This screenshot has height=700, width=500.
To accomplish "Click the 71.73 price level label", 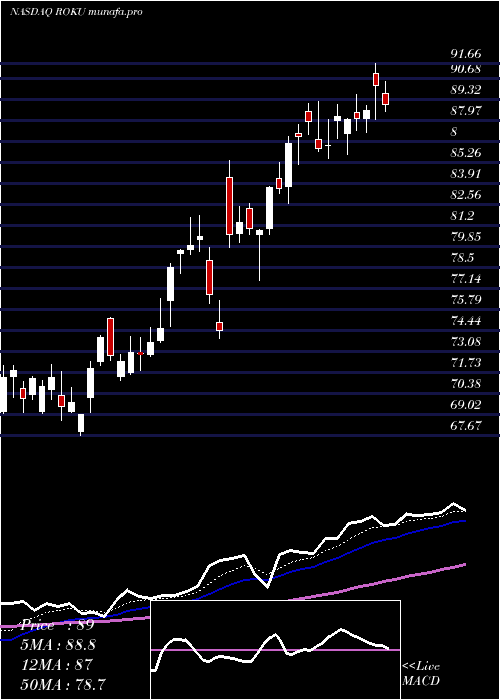I will pyautogui.click(x=466, y=362).
